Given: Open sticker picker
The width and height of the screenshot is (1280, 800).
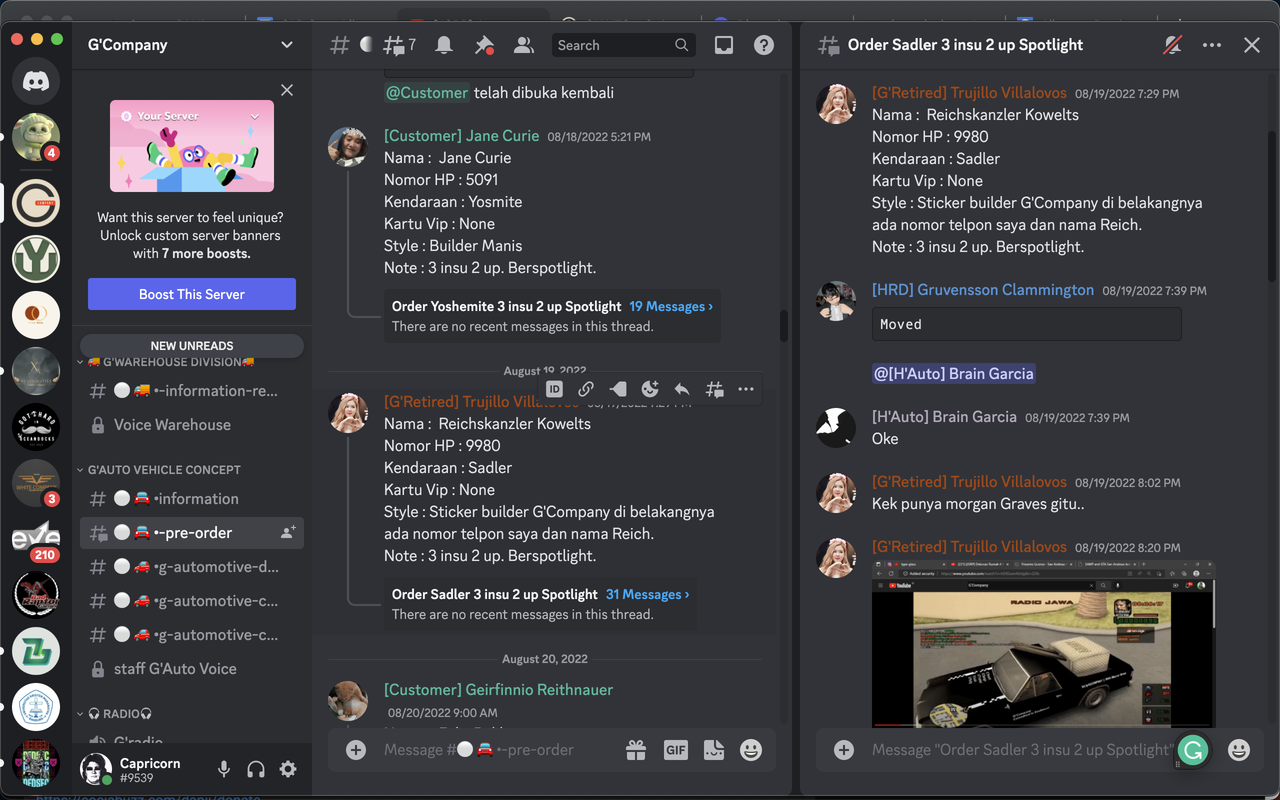Looking at the screenshot, I should [714, 749].
